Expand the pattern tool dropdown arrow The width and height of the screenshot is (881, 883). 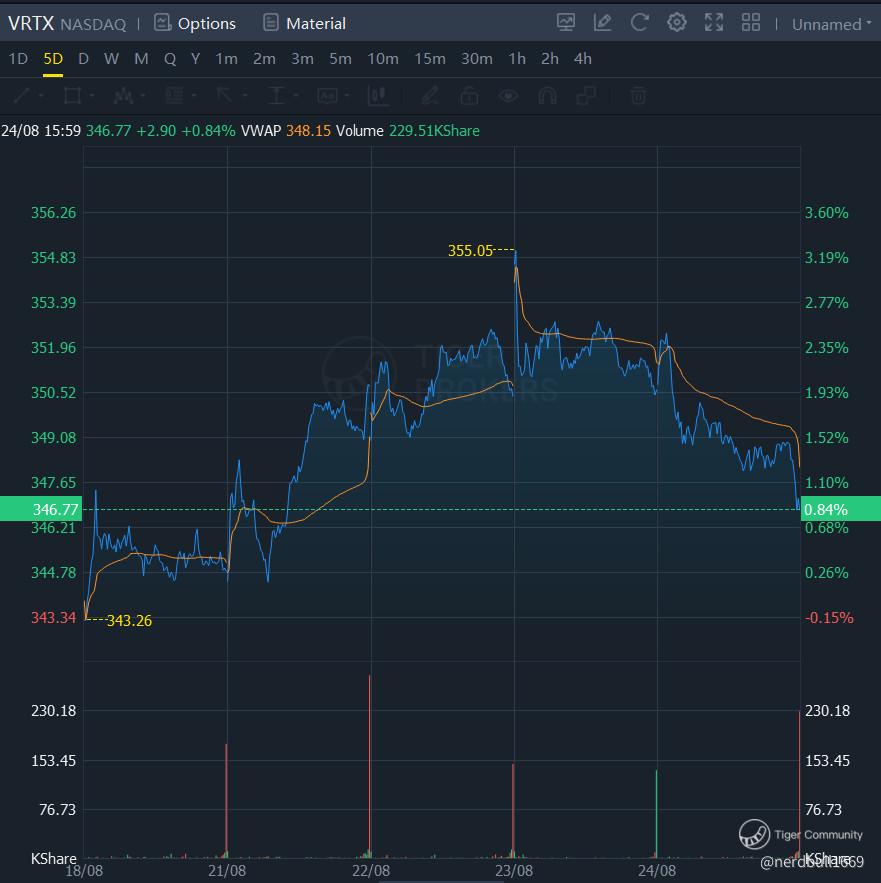click(143, 95)
